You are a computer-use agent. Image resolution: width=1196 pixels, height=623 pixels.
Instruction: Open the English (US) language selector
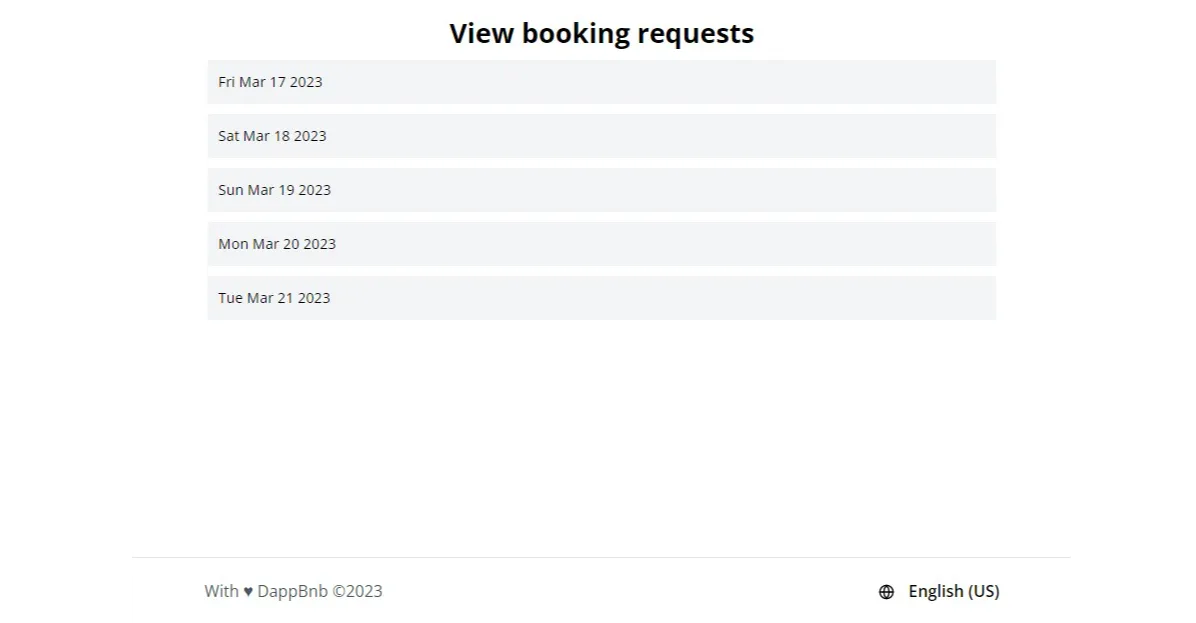pos(953,591)
